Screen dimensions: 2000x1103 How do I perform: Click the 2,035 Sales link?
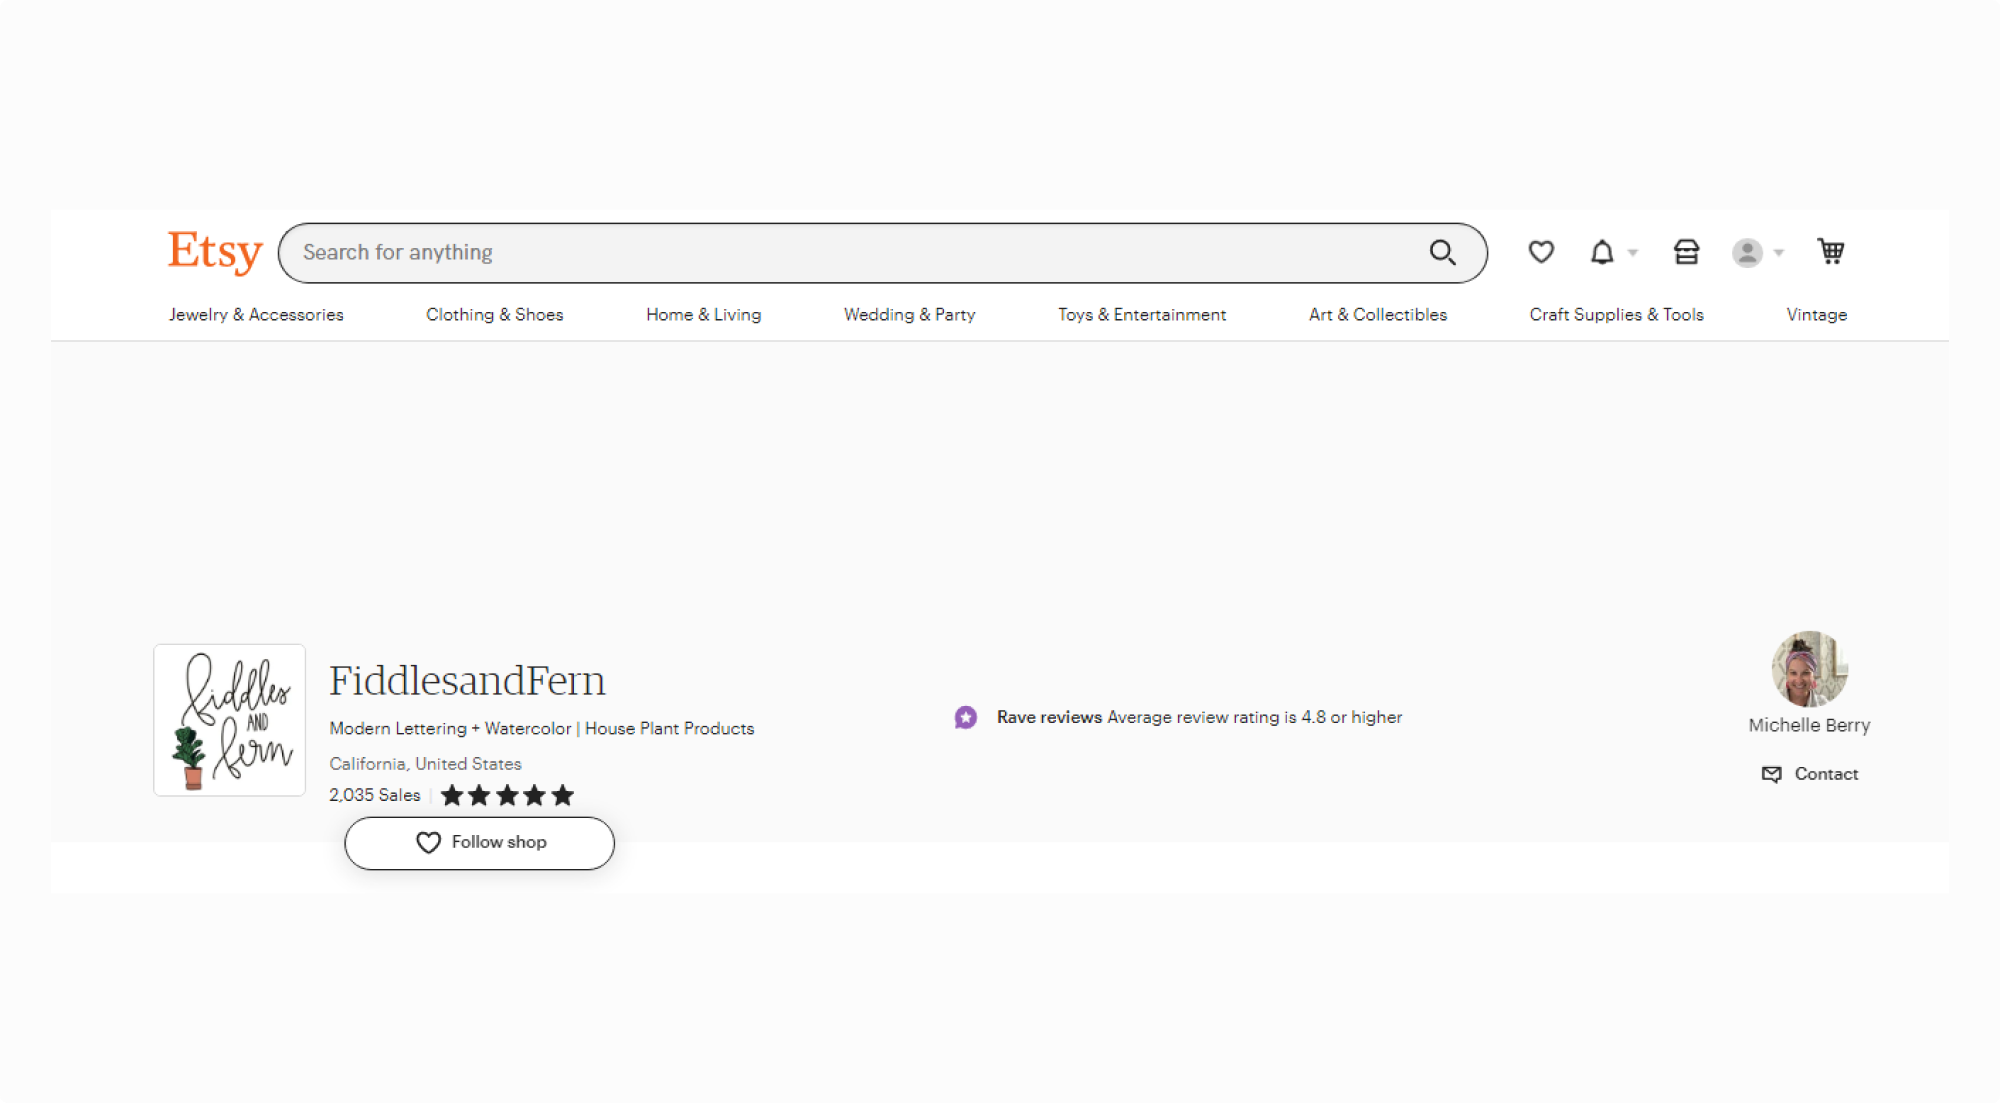tap(375, 795)
